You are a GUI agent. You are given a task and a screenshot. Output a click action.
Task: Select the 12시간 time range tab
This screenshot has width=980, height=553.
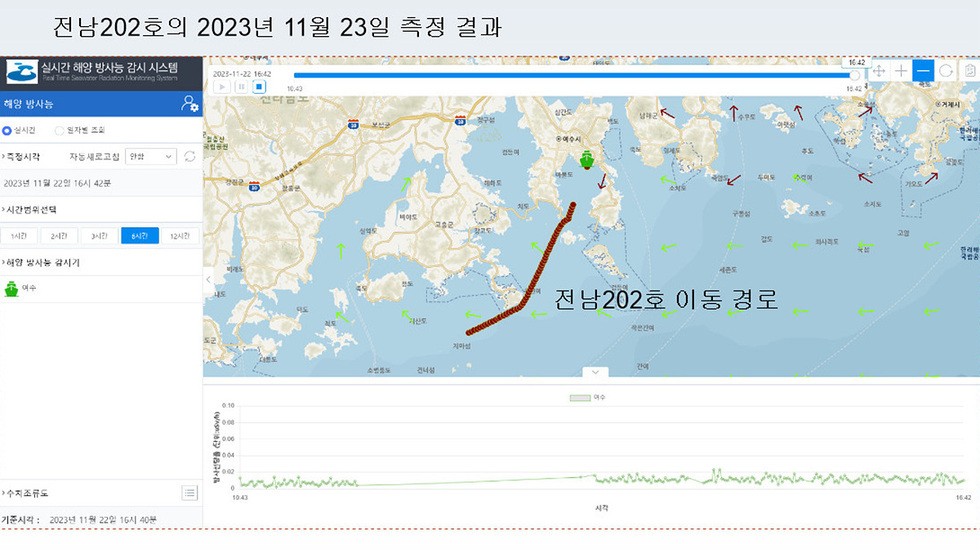coord(180,236)
